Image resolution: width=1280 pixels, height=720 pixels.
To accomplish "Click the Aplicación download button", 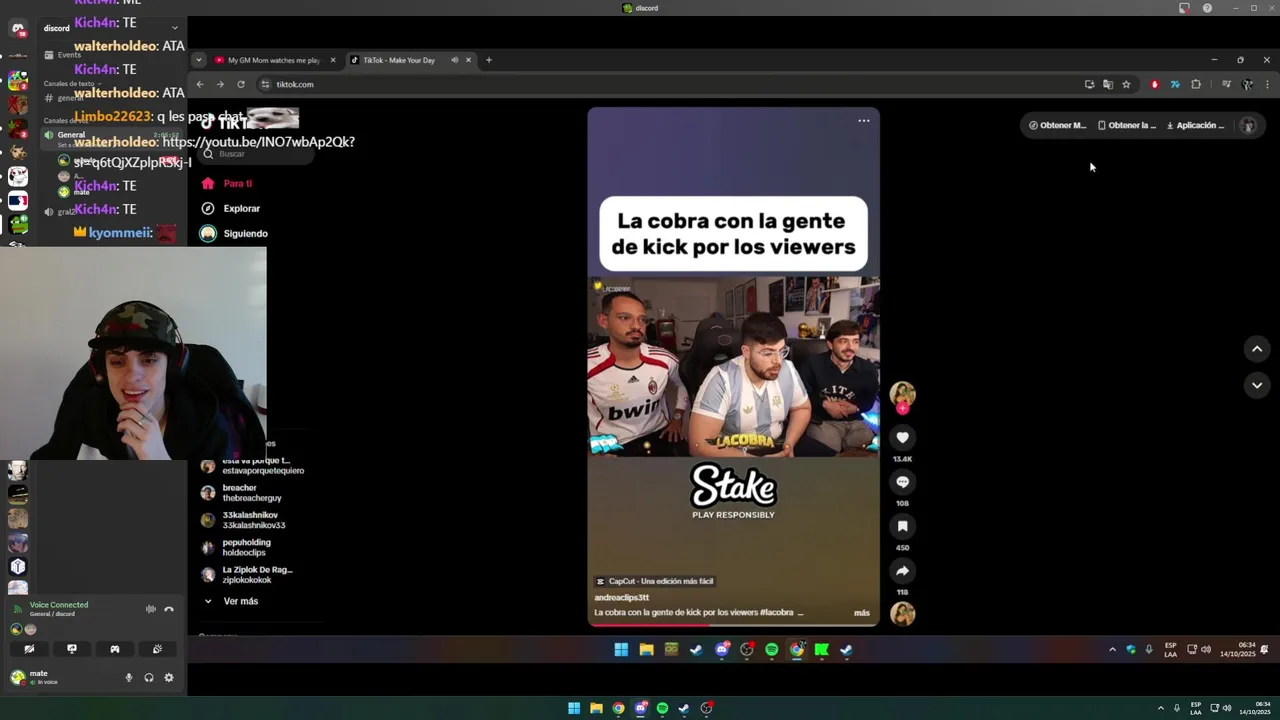I will (x=1195, y=125).
